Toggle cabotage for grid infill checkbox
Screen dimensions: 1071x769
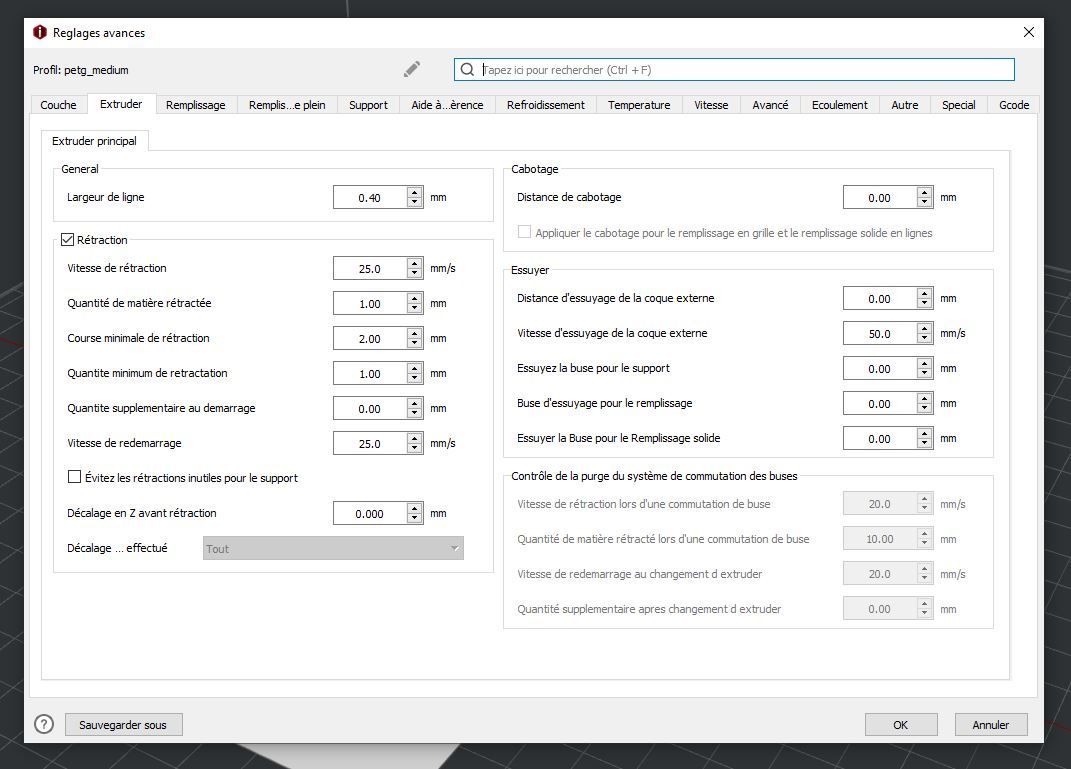(x=524, y=232)
